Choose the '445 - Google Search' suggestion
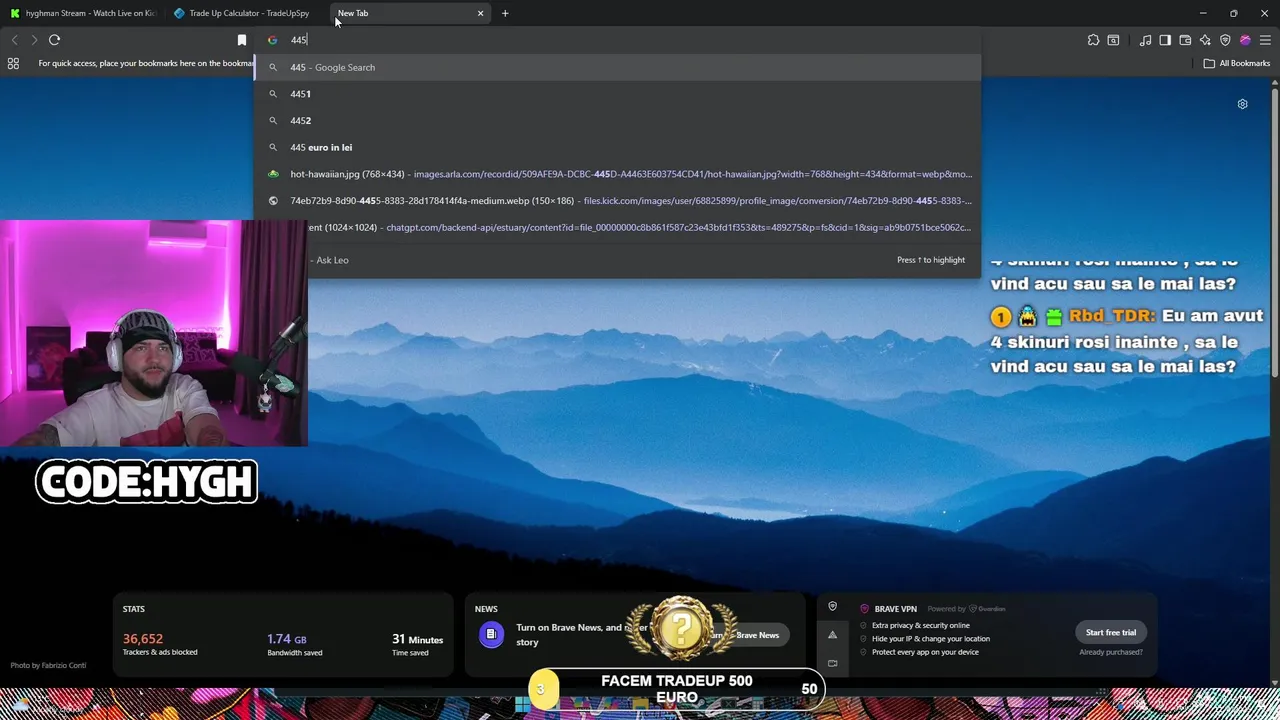Image resolution: width=1280 pixels, height=720 pixels. click(618, 67)
